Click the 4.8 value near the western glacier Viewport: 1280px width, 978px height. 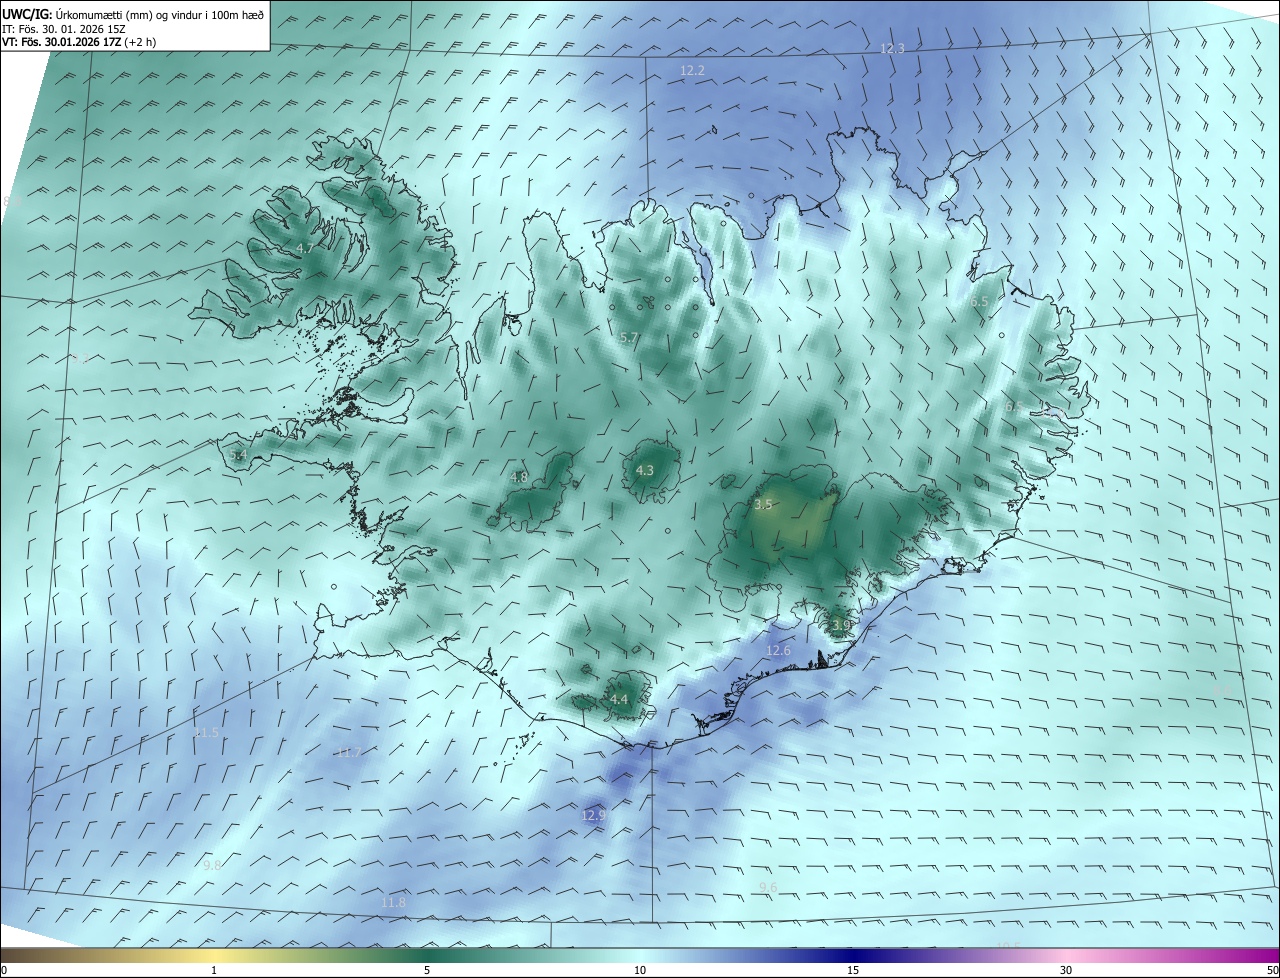pos(519,478)
